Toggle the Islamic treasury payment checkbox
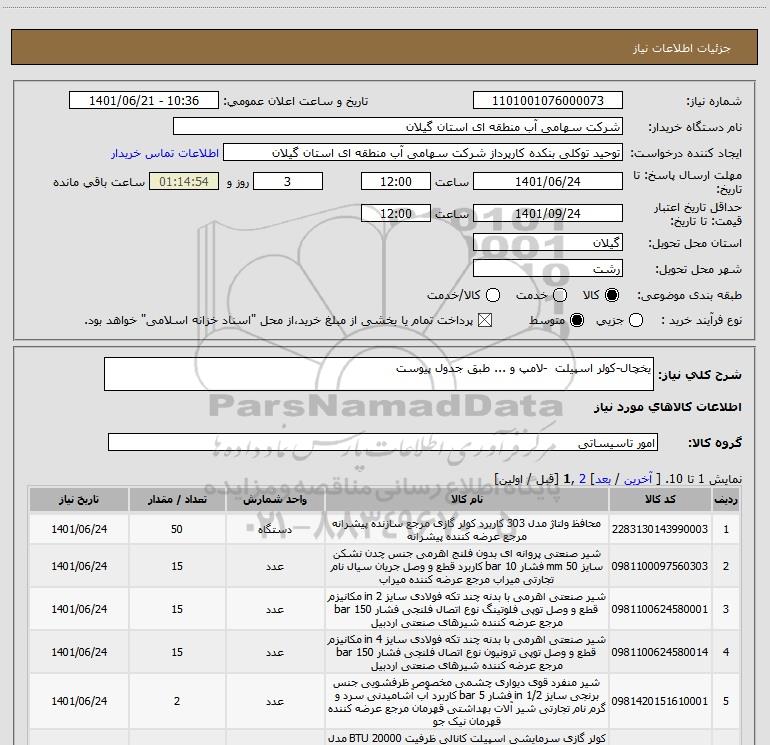This screenshot has width=770, height=745. 485,321
